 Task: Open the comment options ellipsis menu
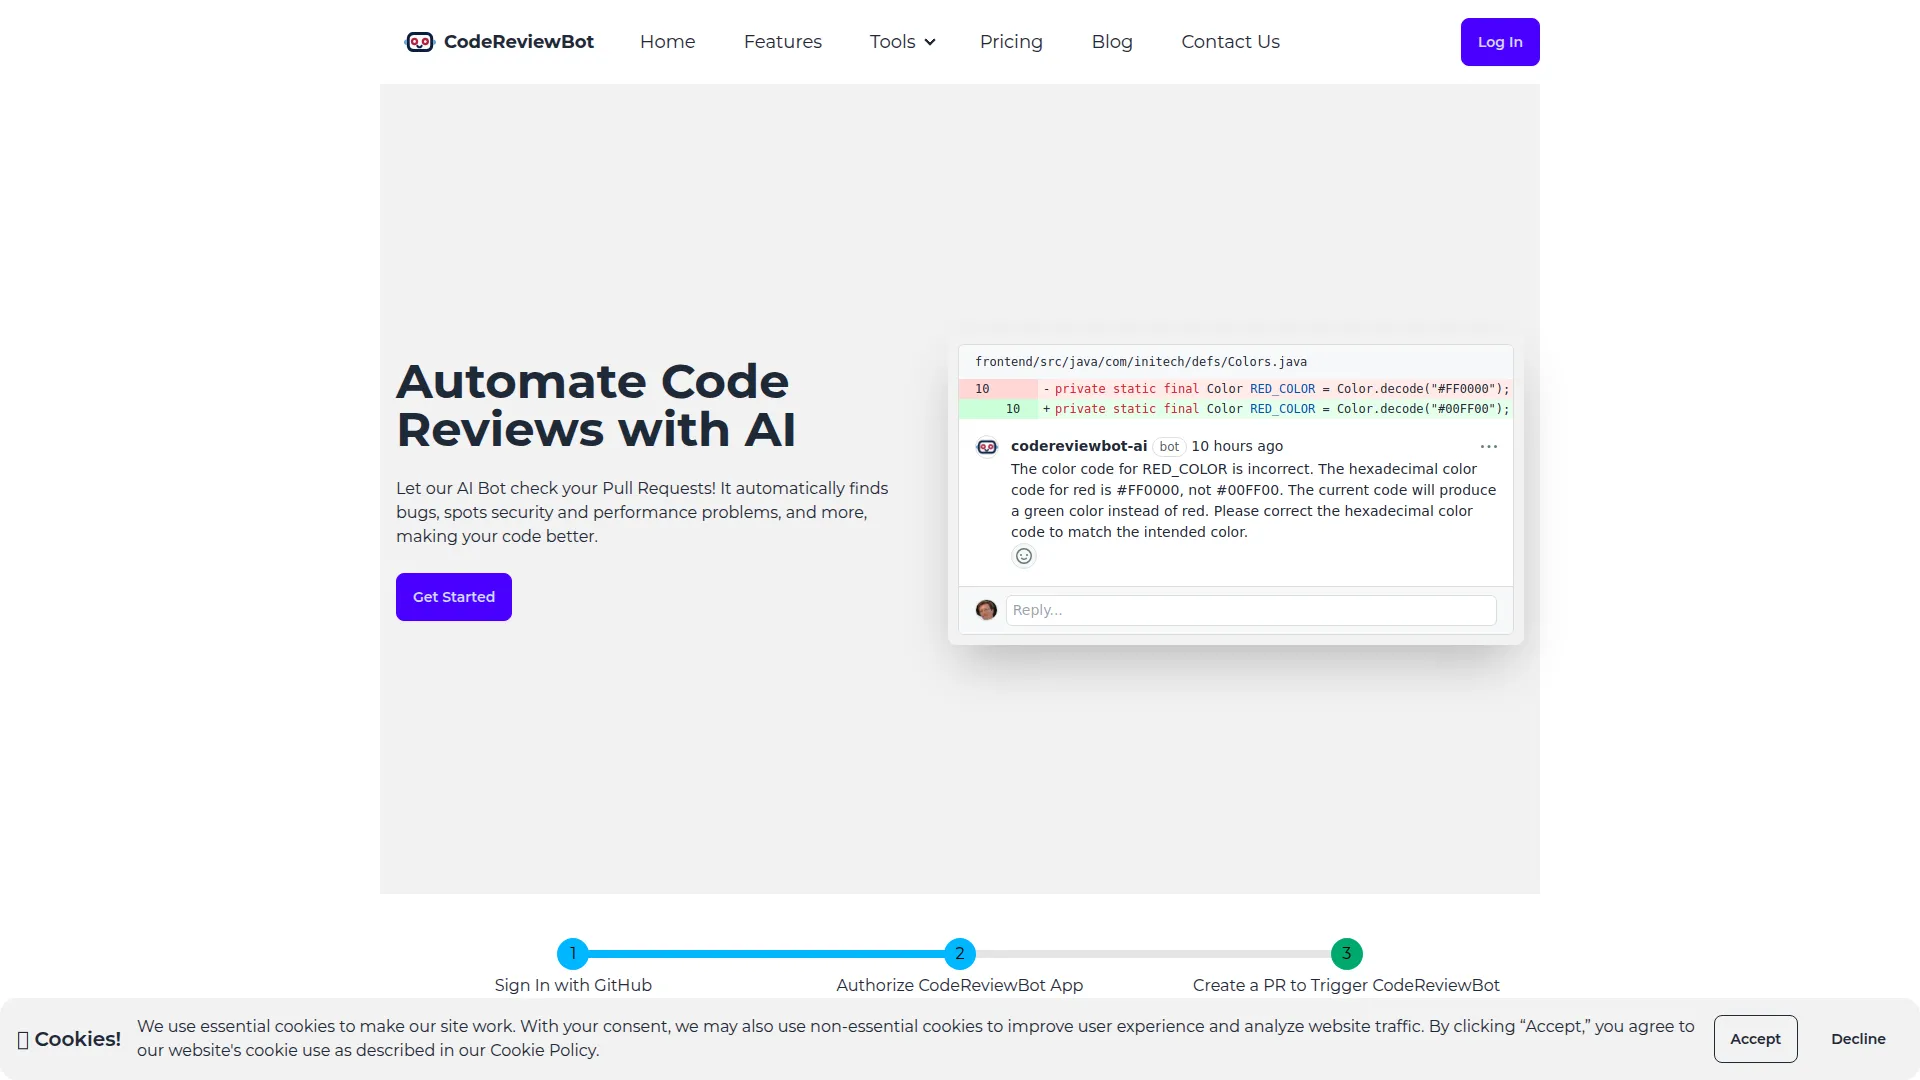coord(1488,446)
